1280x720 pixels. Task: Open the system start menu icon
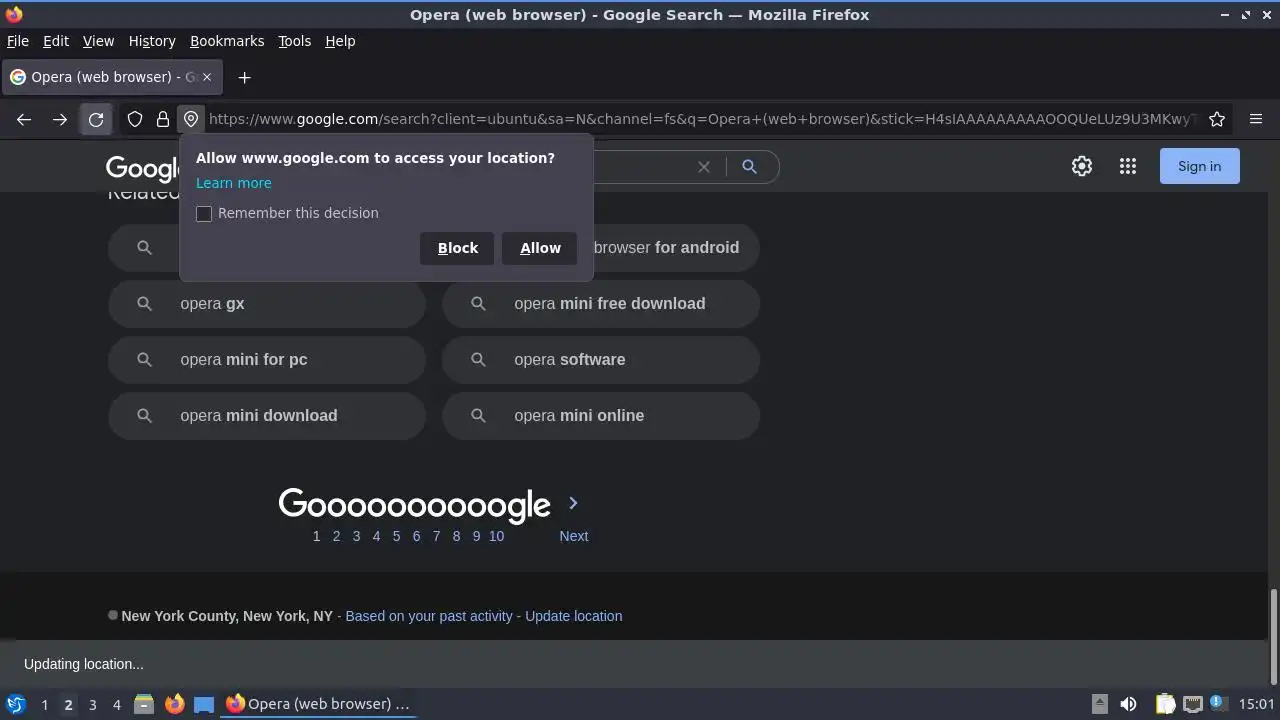15,704
